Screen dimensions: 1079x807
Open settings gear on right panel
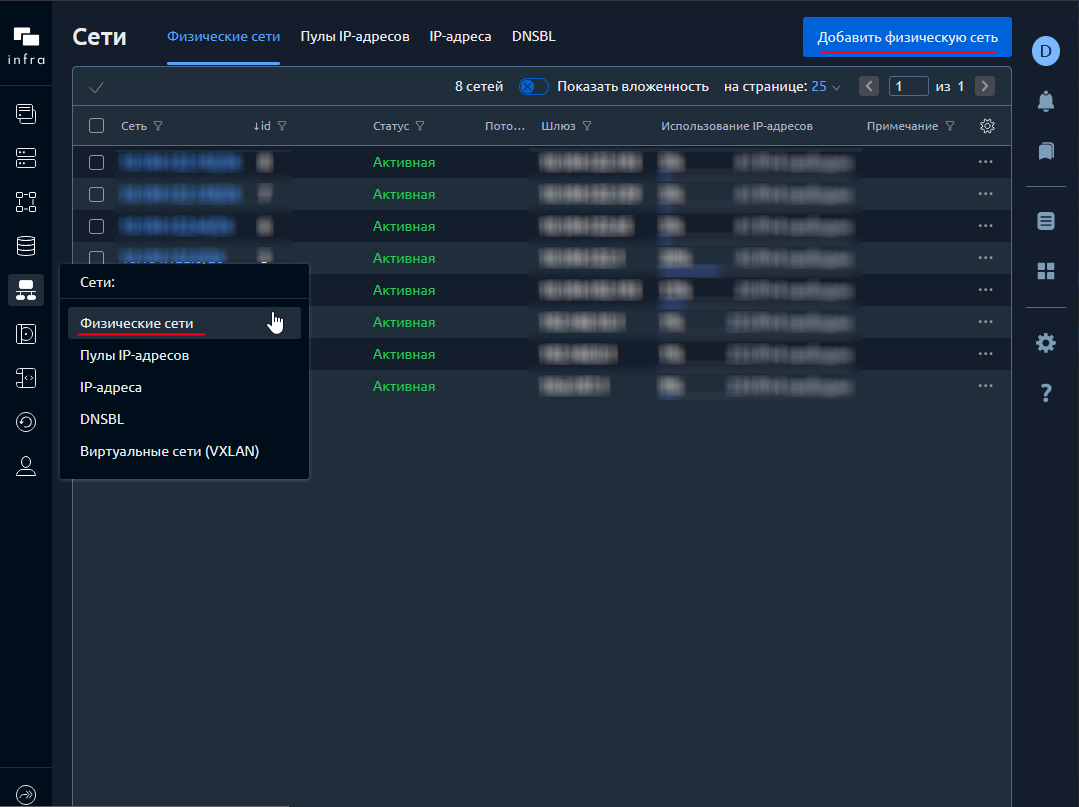pos(1045,343)
